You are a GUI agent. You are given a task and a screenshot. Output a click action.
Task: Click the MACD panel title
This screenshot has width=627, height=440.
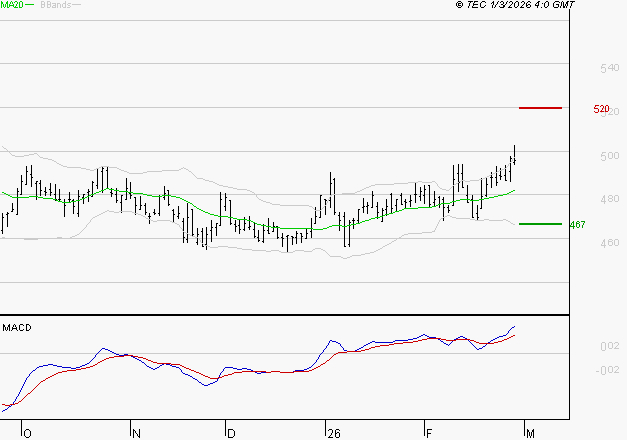point(17,328)
